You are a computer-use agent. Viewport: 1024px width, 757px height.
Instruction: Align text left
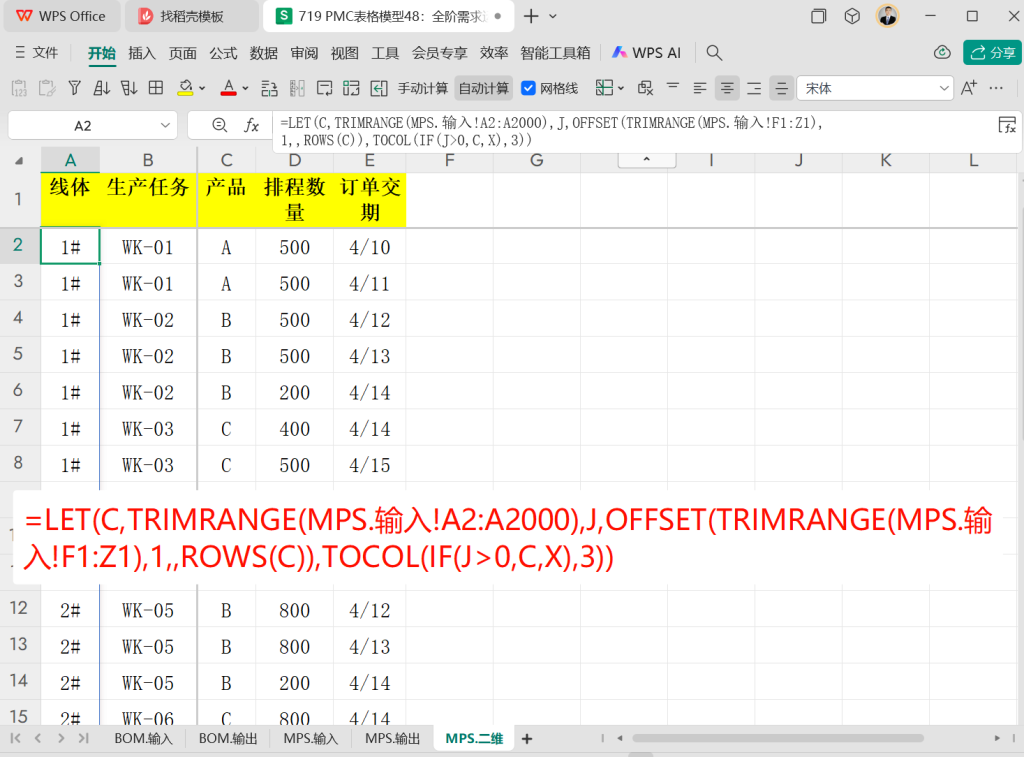(700, 88)
